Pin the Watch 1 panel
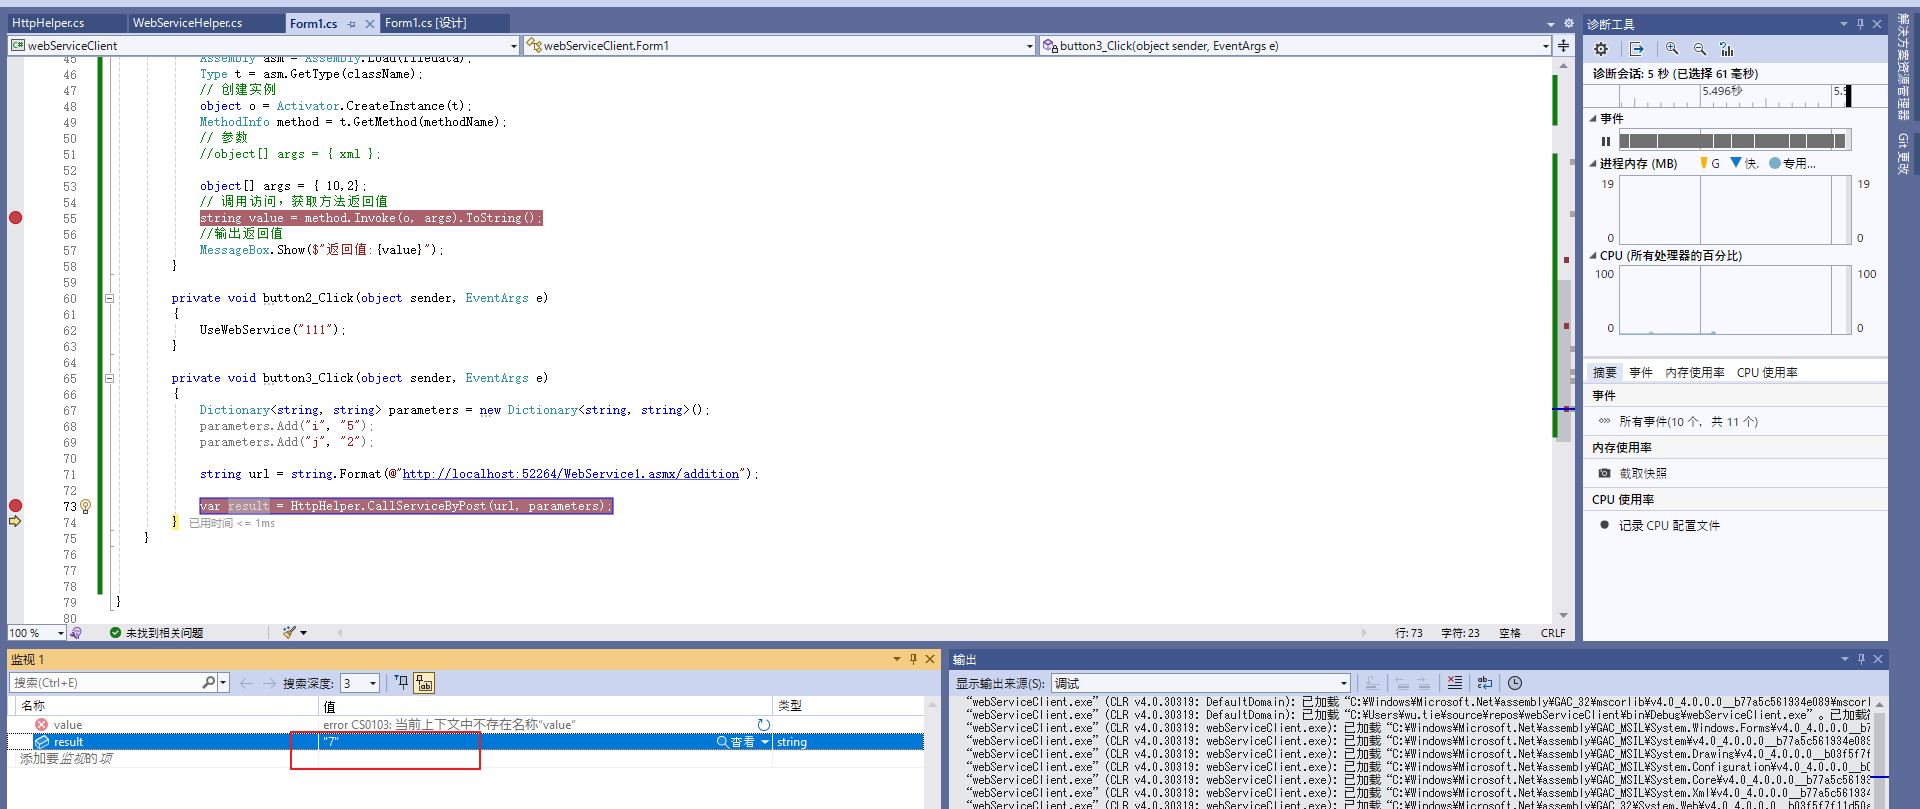This screenshot has width=1920, height=809. point(913,659)
